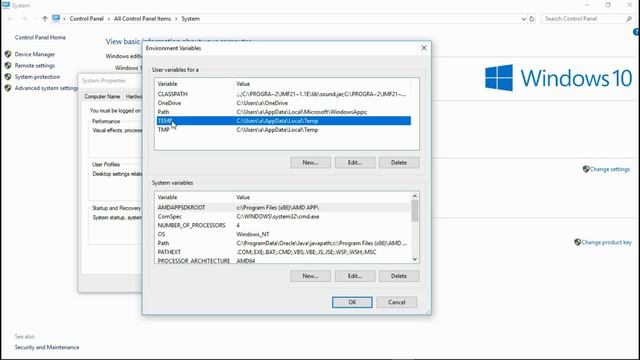Open System protection link

37,77
